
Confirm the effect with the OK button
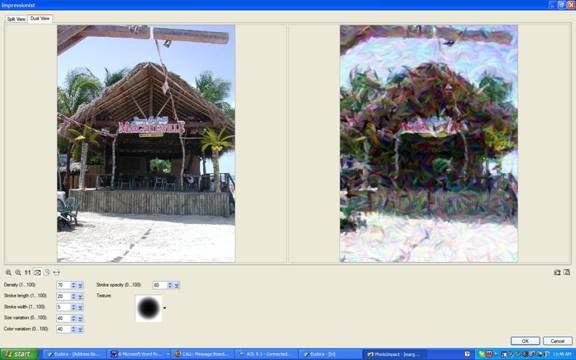pyautogui.click(x=525, y=341)
